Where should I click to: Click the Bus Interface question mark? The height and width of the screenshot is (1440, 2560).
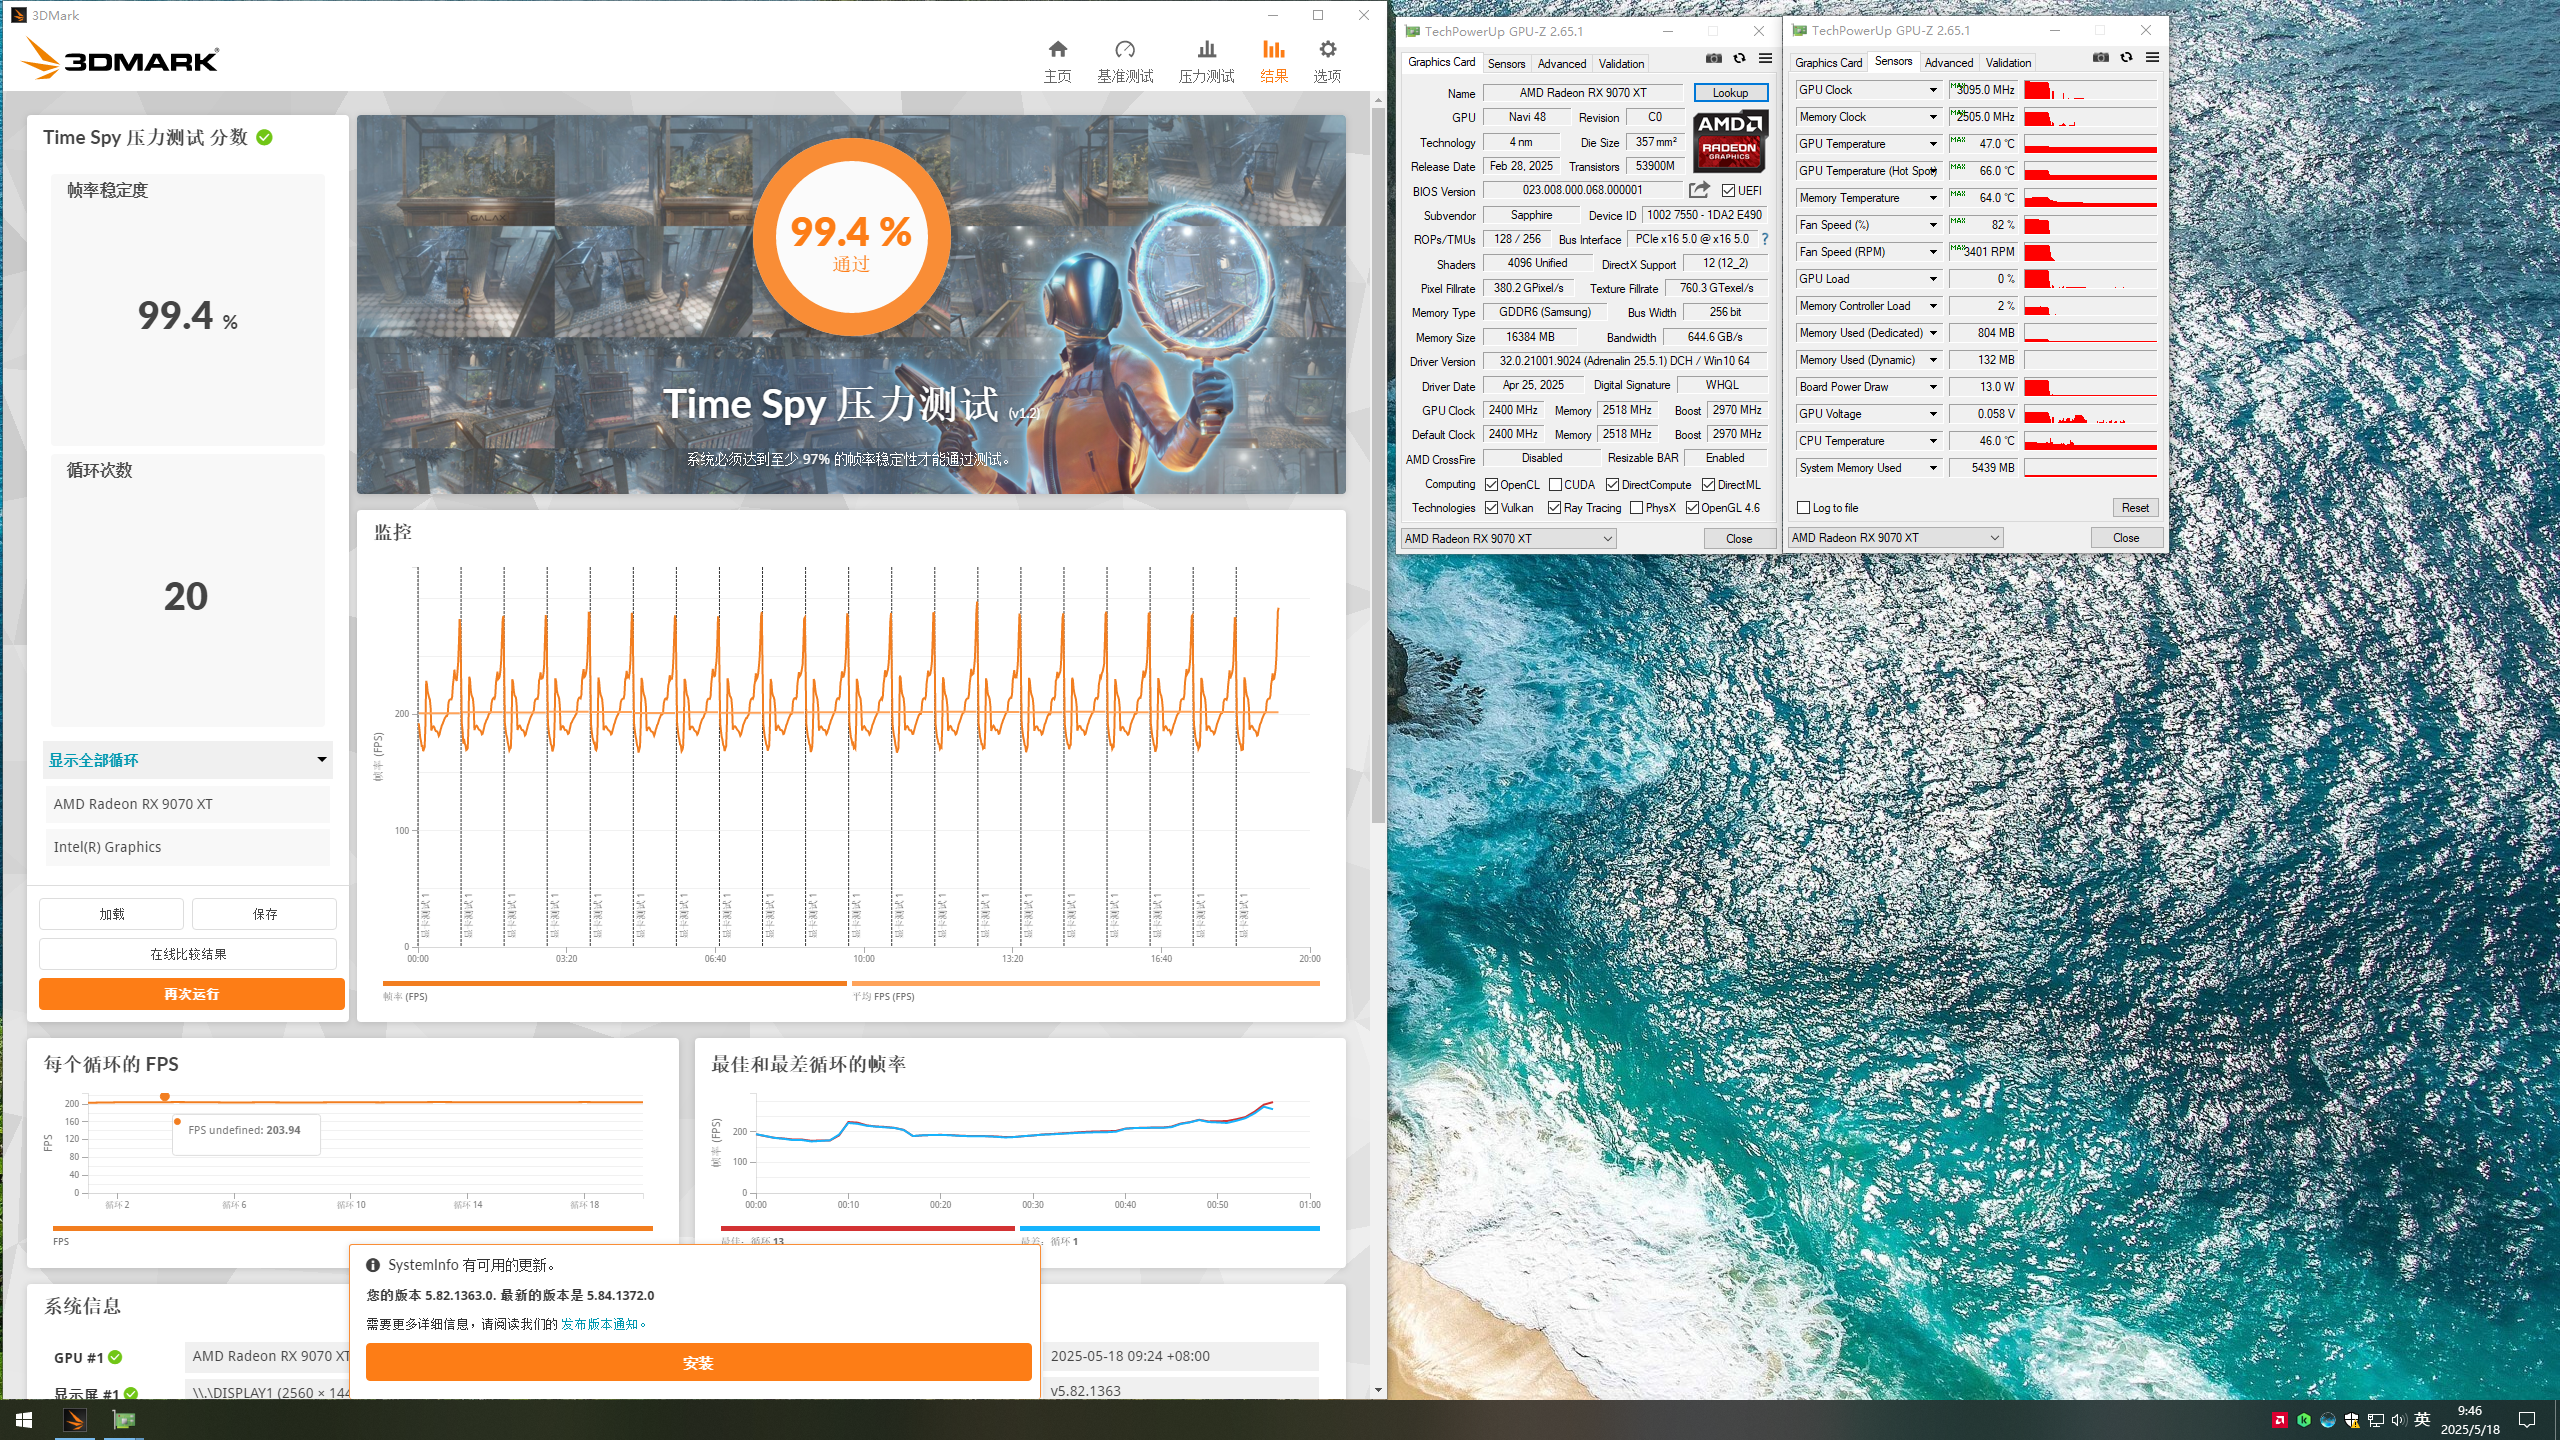click(1765, 239)
